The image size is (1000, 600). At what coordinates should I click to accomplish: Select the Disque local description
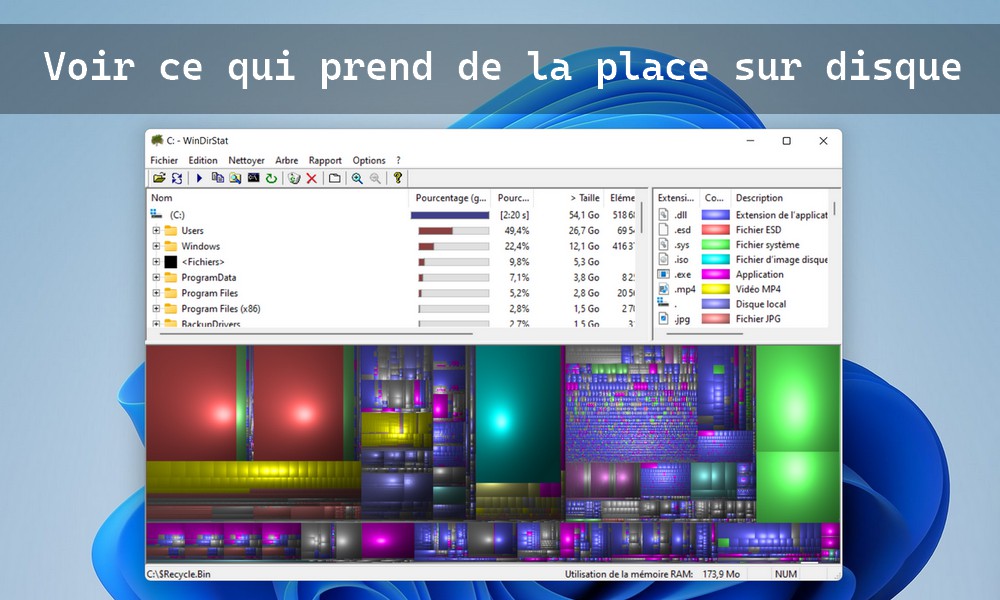point(761,304)
